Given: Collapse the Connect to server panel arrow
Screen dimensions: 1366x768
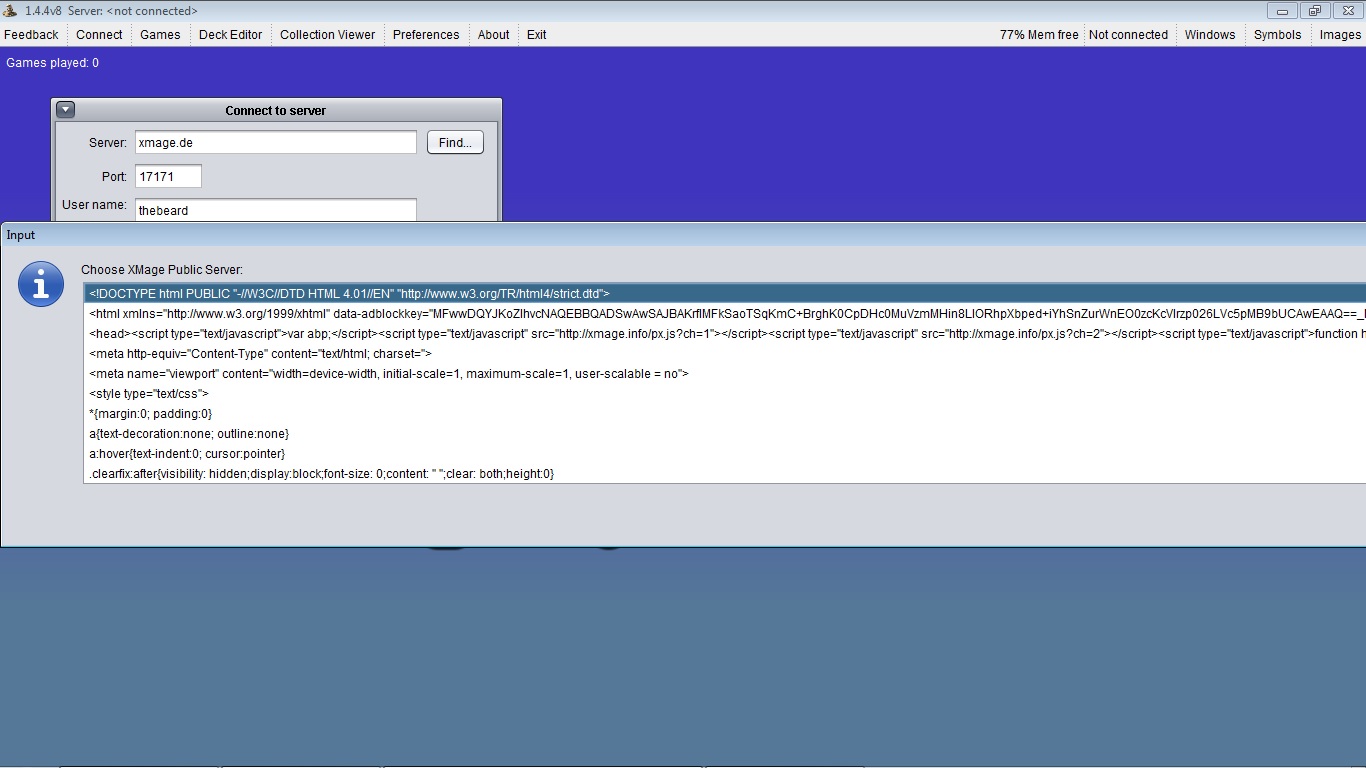Looking at the screenshot, I should pos(65,110).
